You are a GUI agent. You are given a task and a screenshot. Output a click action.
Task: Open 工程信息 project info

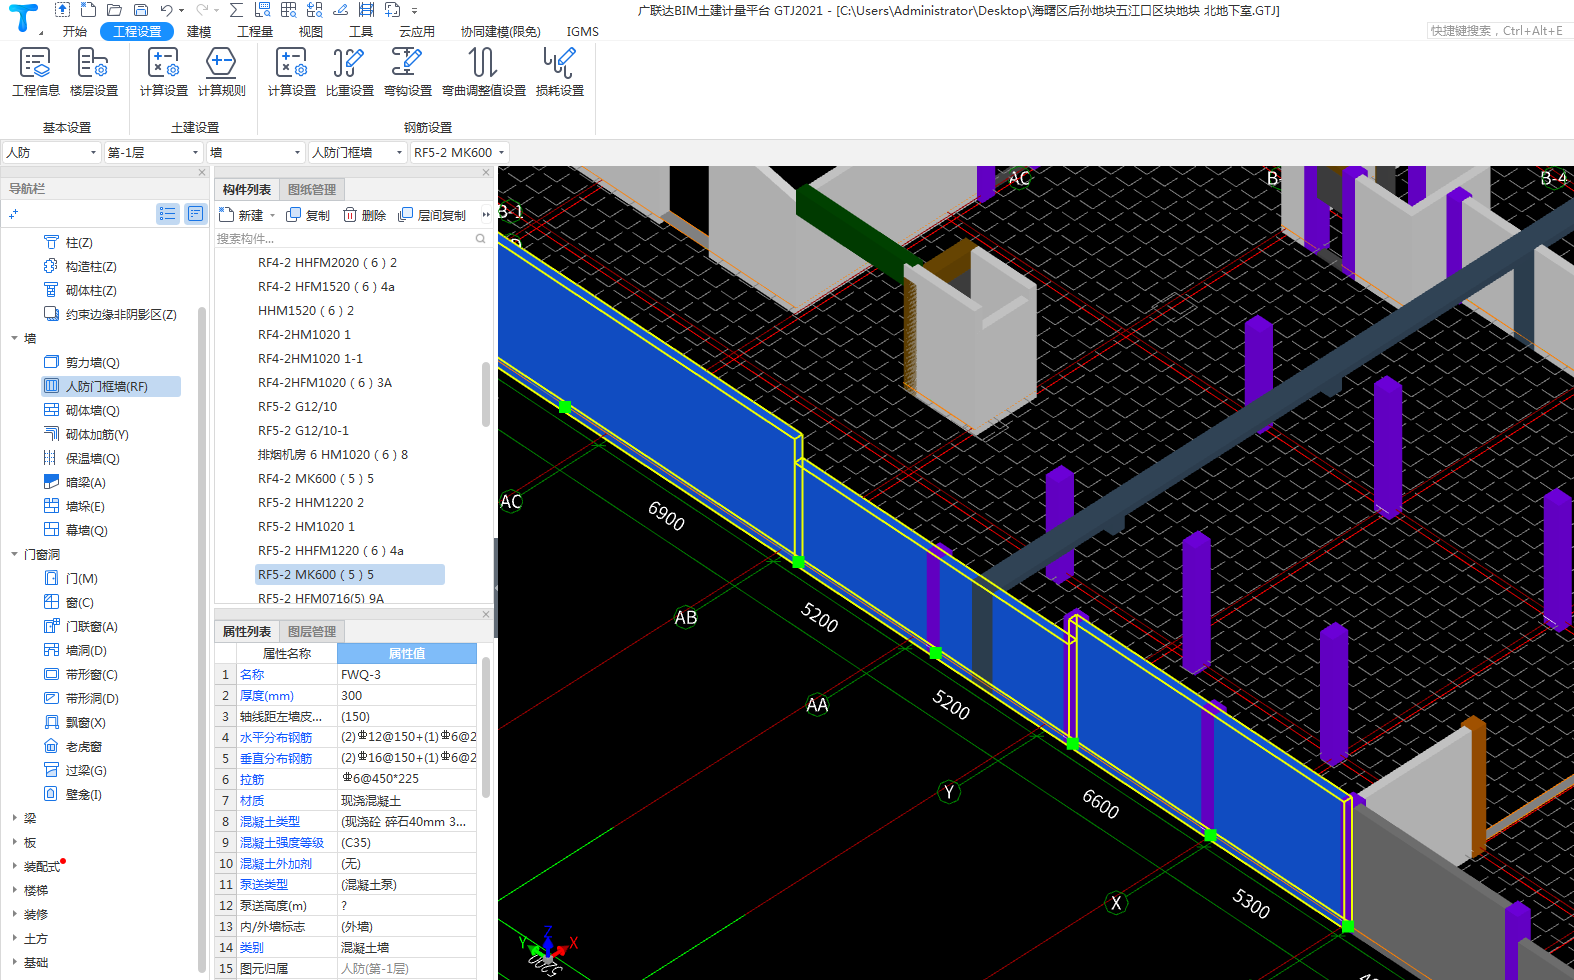[x=35, y=72]
